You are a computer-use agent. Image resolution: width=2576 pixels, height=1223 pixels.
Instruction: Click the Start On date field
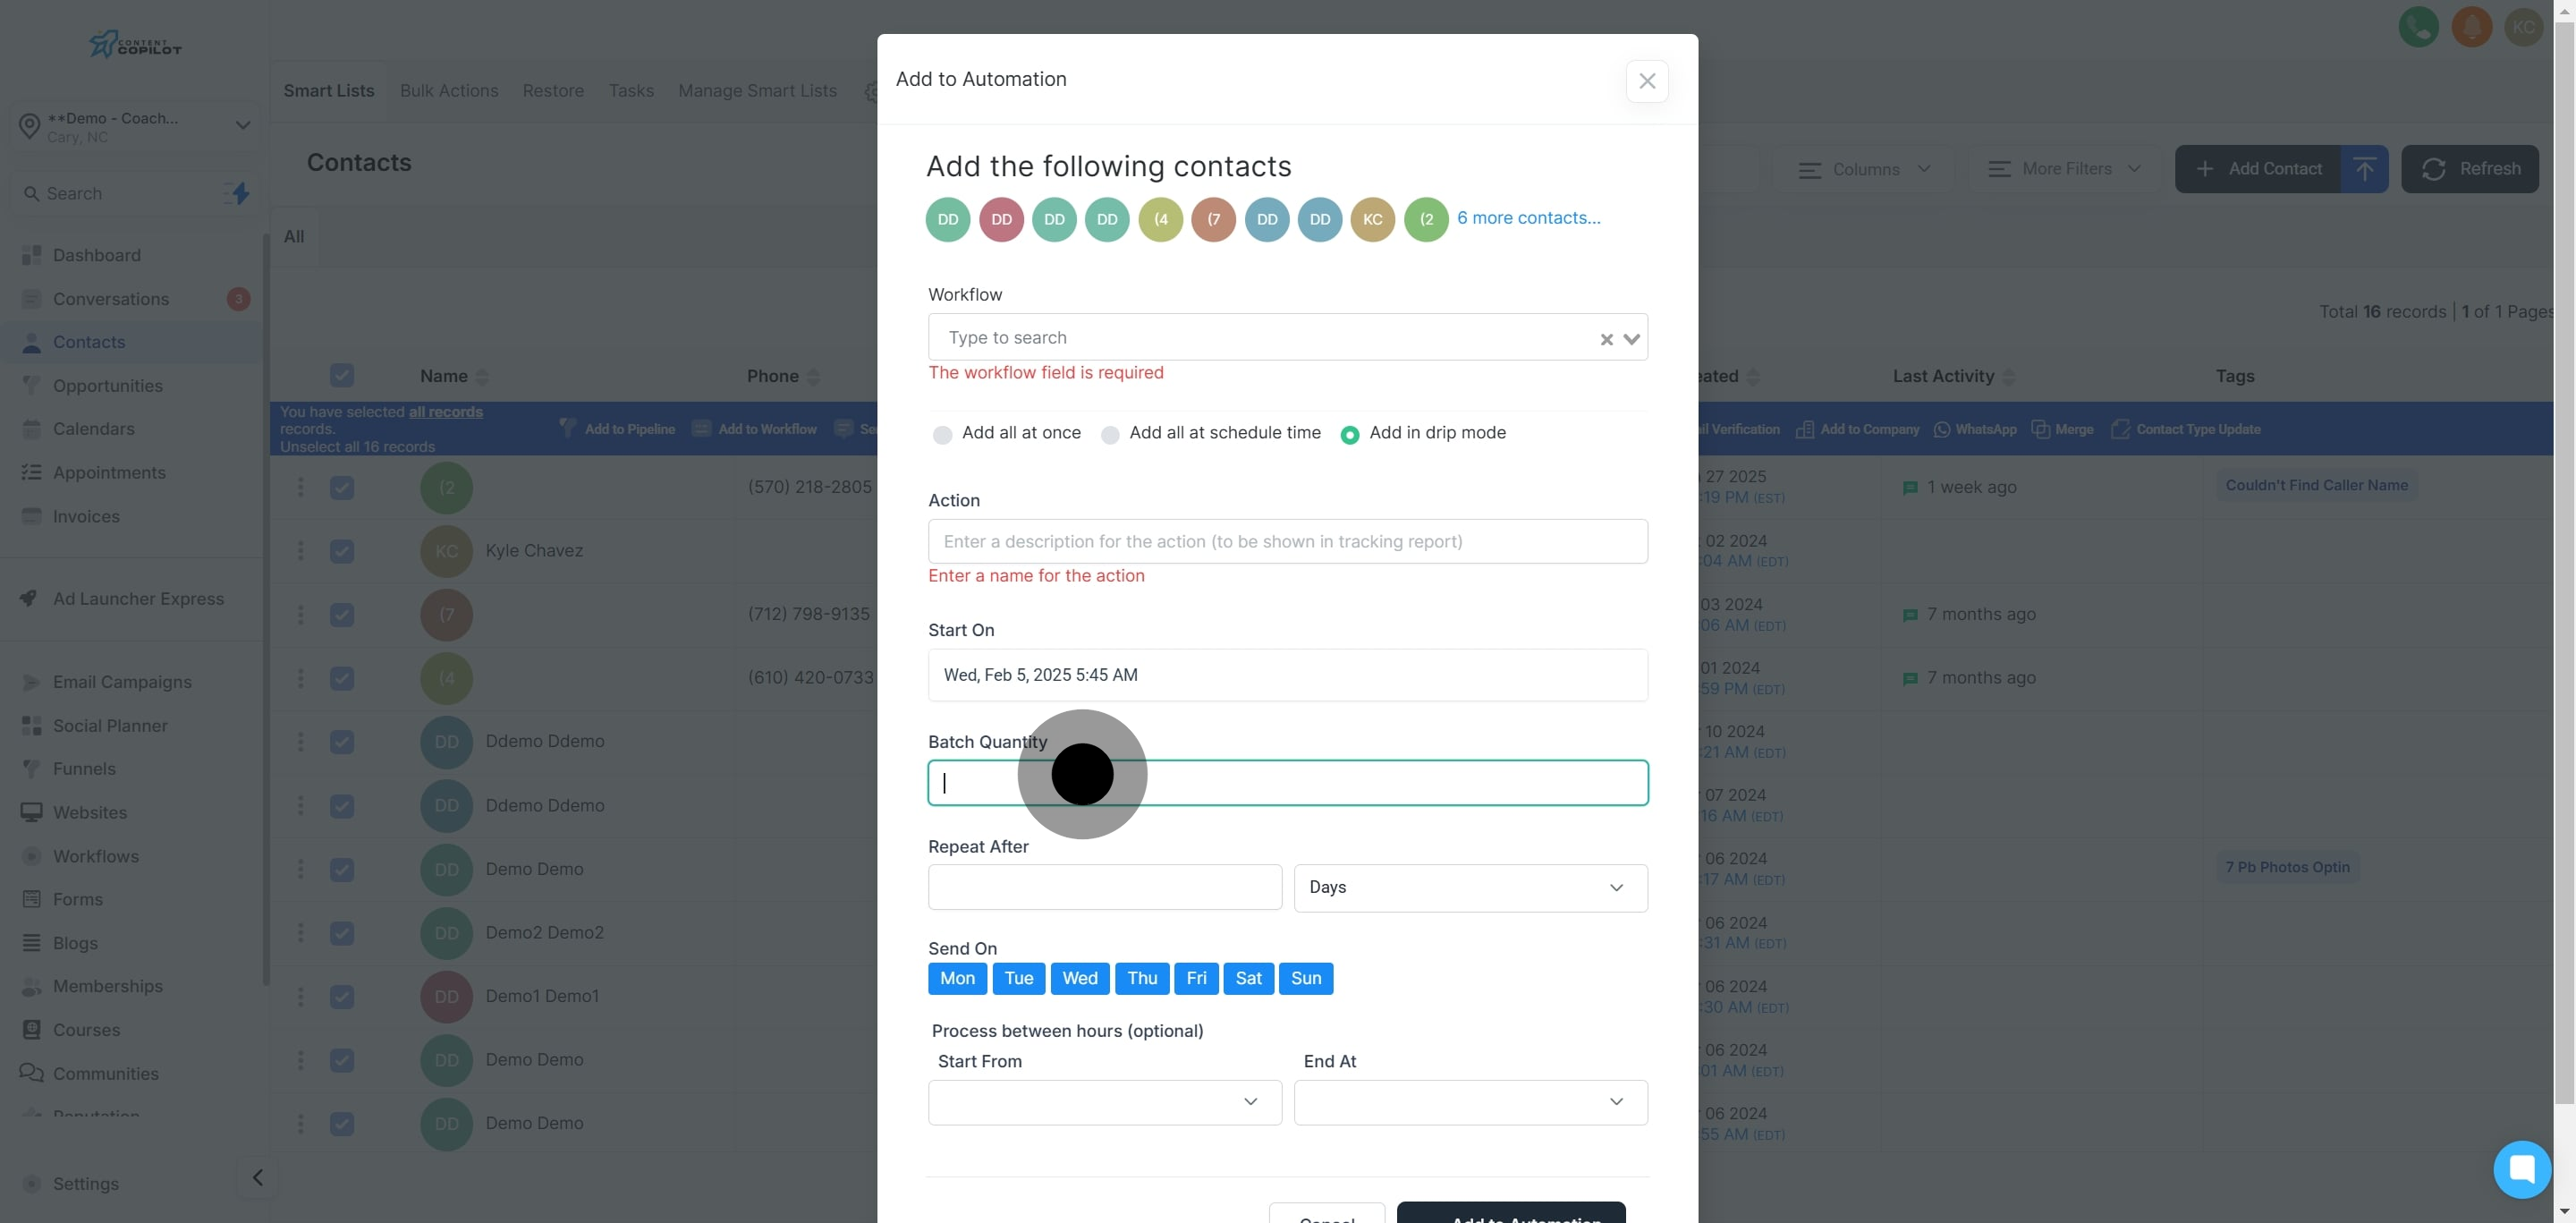1287,675
